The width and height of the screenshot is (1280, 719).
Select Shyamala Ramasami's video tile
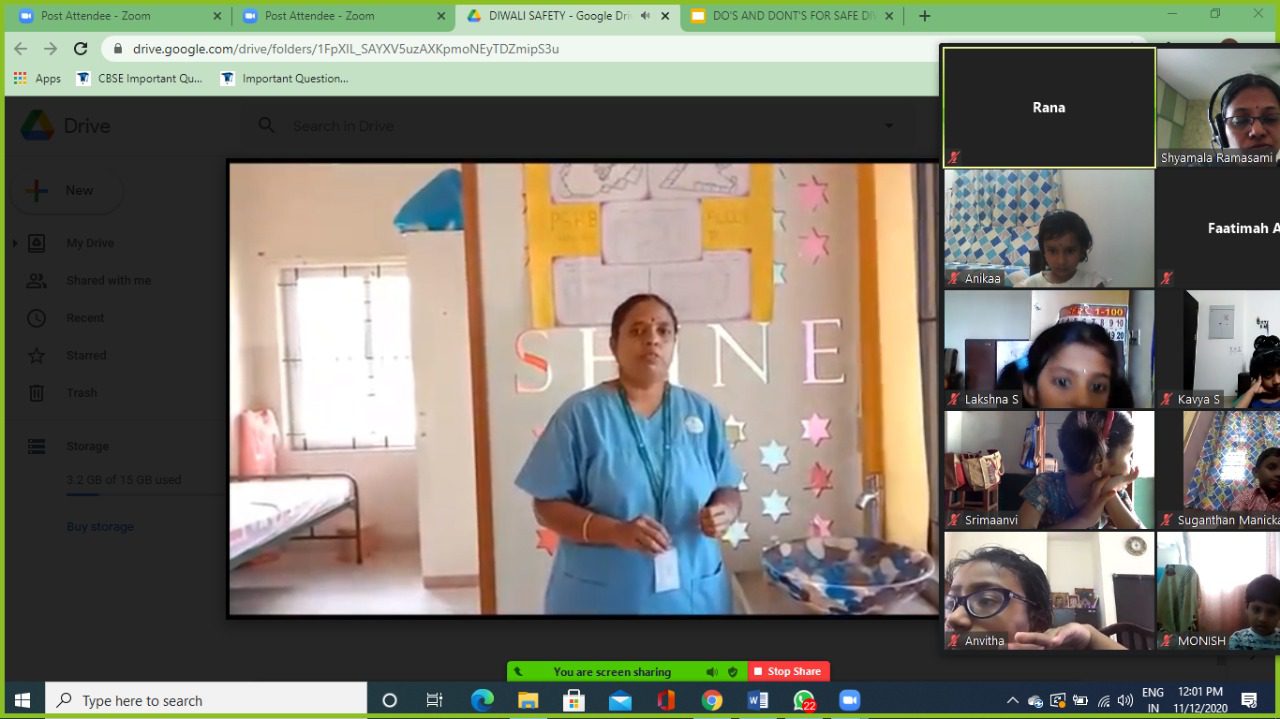coord(1218,107)
